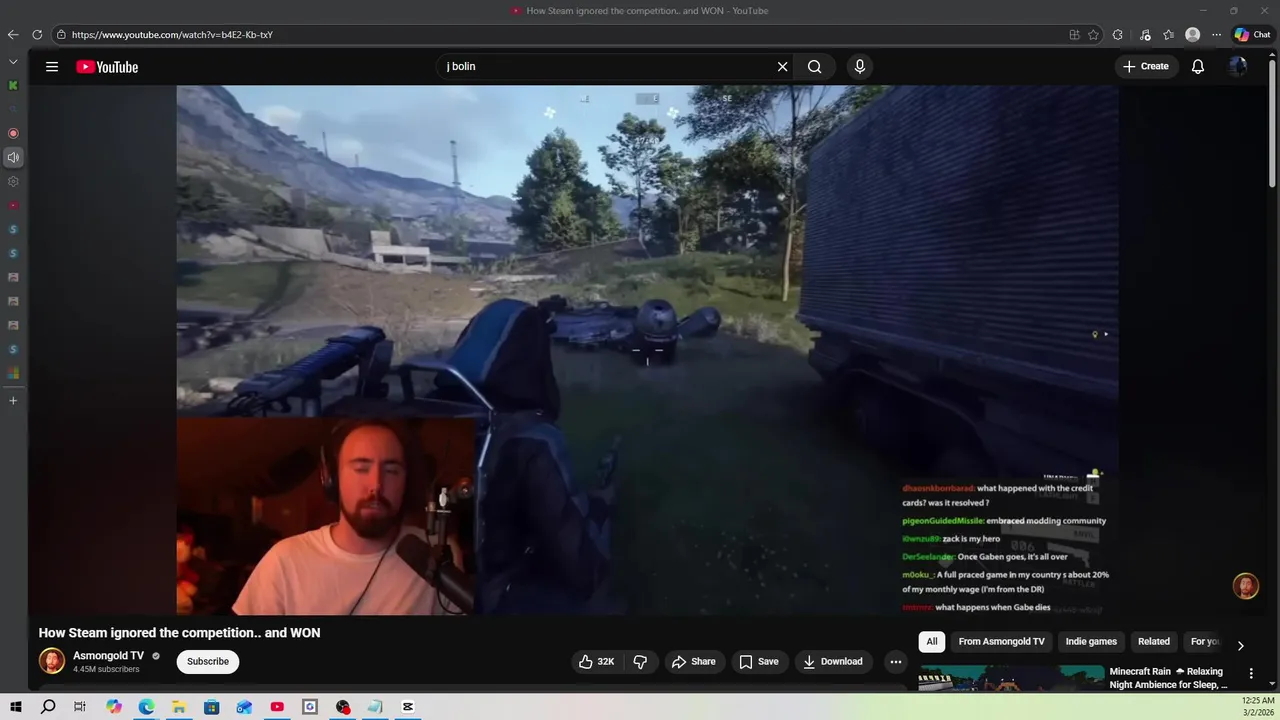Select the Indie games chip
The width and height of the screenshot is (1280, 720).
click(x=1091, y=642)
